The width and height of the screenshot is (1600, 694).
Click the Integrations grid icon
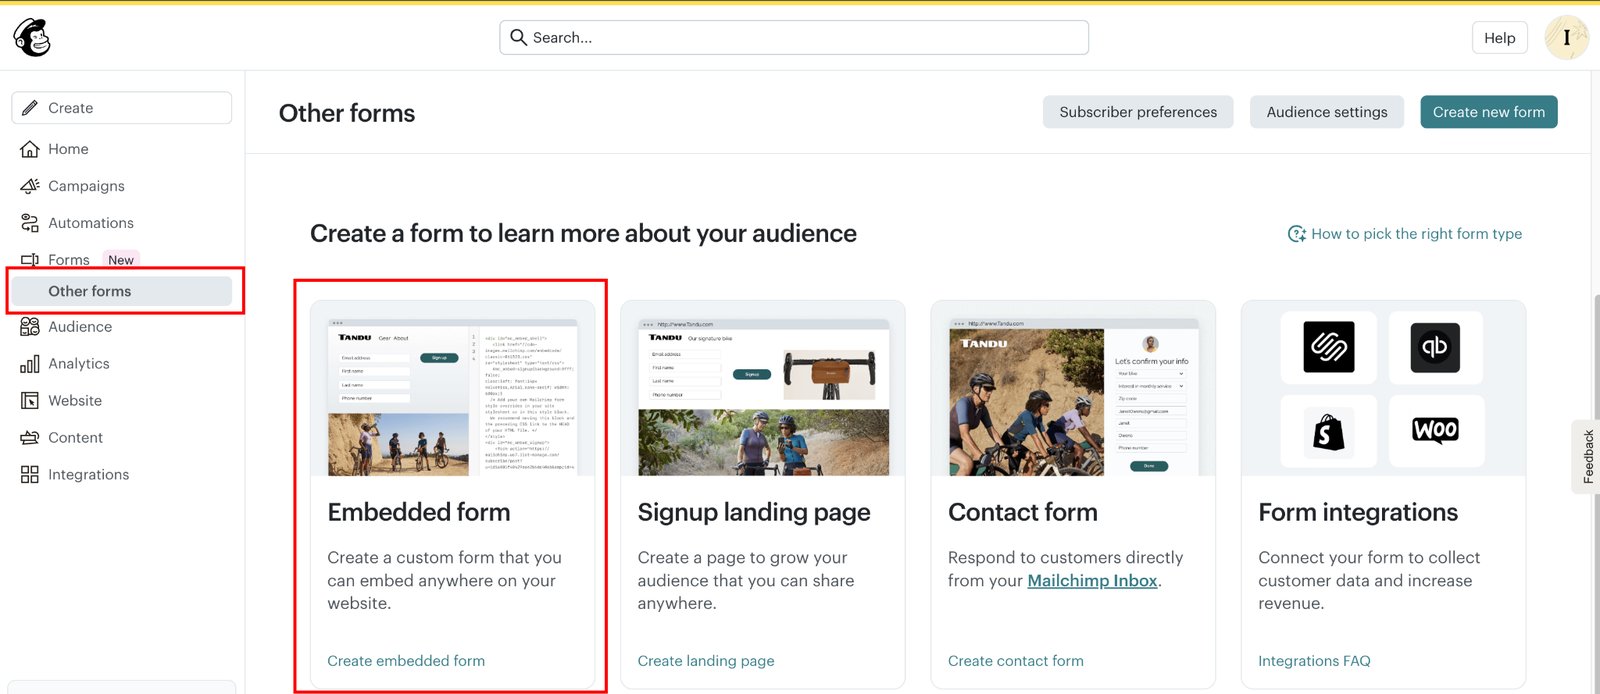pyautogui.click(x=30, y=475)
